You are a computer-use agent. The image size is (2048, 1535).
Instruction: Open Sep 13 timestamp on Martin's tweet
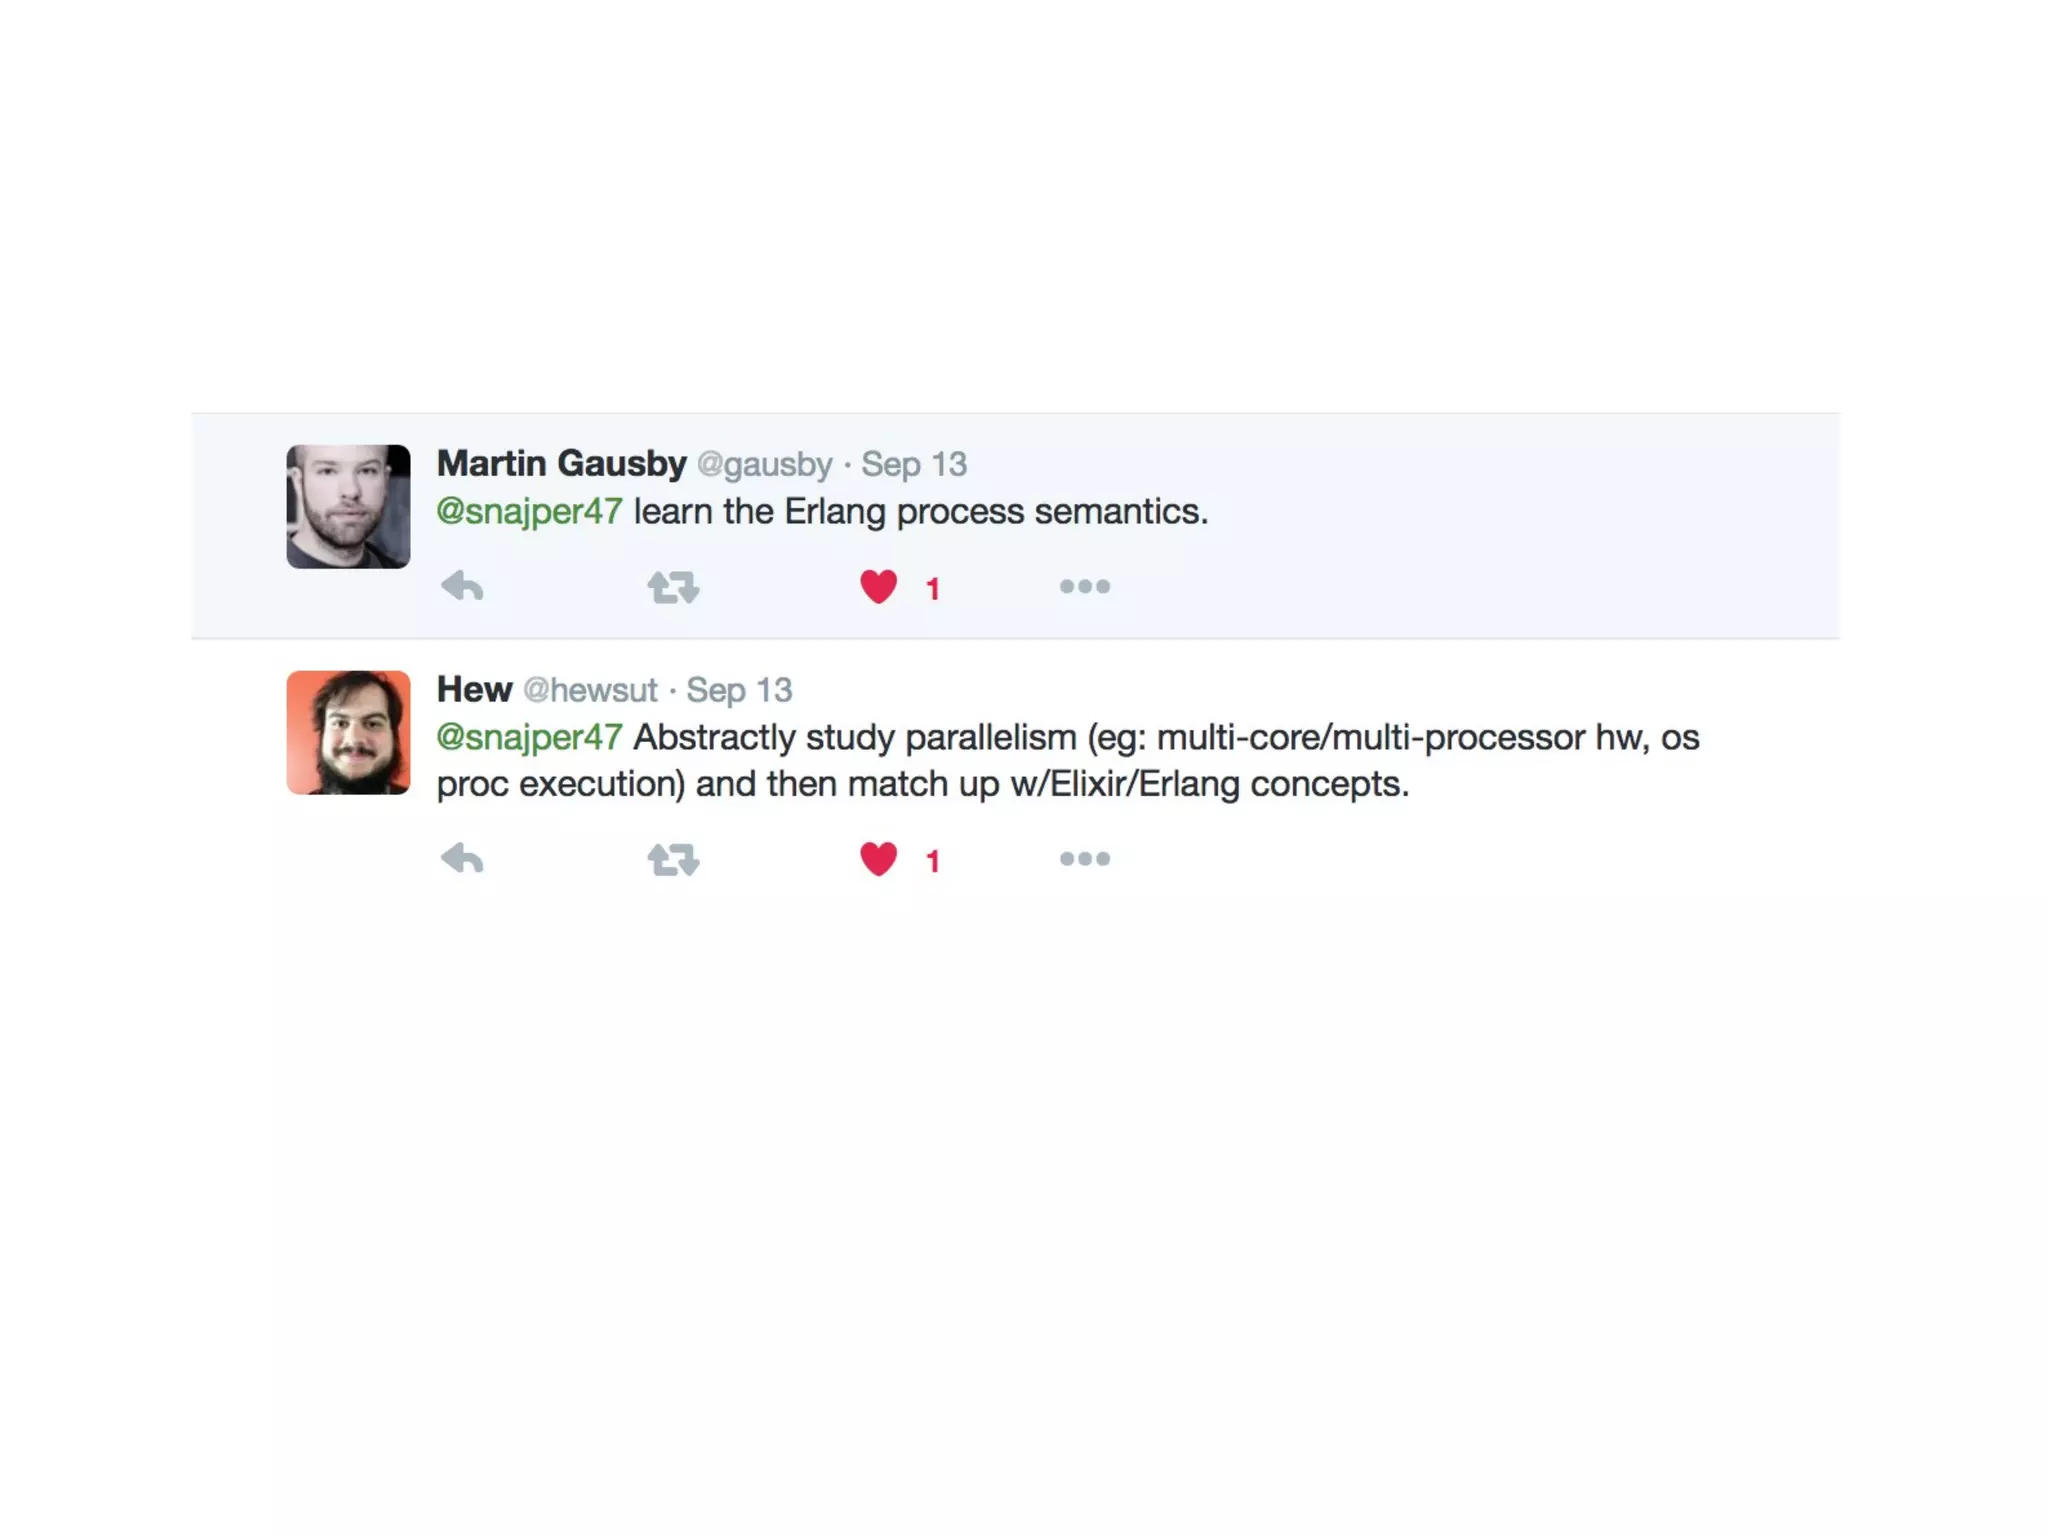[x=914, y=465]
